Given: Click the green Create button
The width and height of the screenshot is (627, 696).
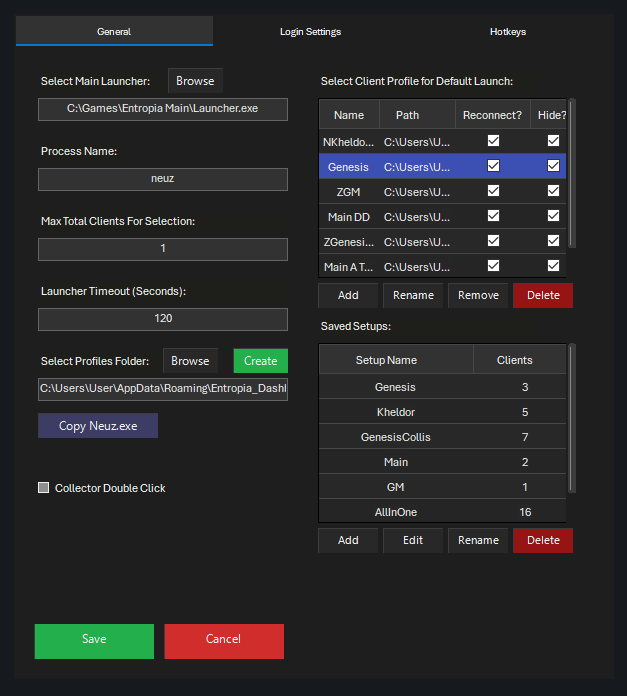Looking at the screenshot, I should (x=260, y=361).
